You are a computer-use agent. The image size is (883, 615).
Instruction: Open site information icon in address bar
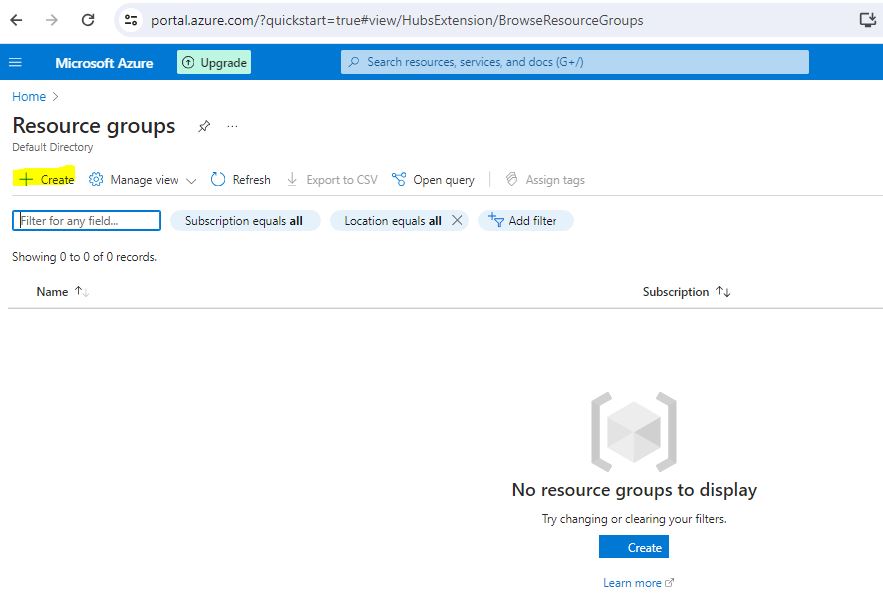point(131,20)
